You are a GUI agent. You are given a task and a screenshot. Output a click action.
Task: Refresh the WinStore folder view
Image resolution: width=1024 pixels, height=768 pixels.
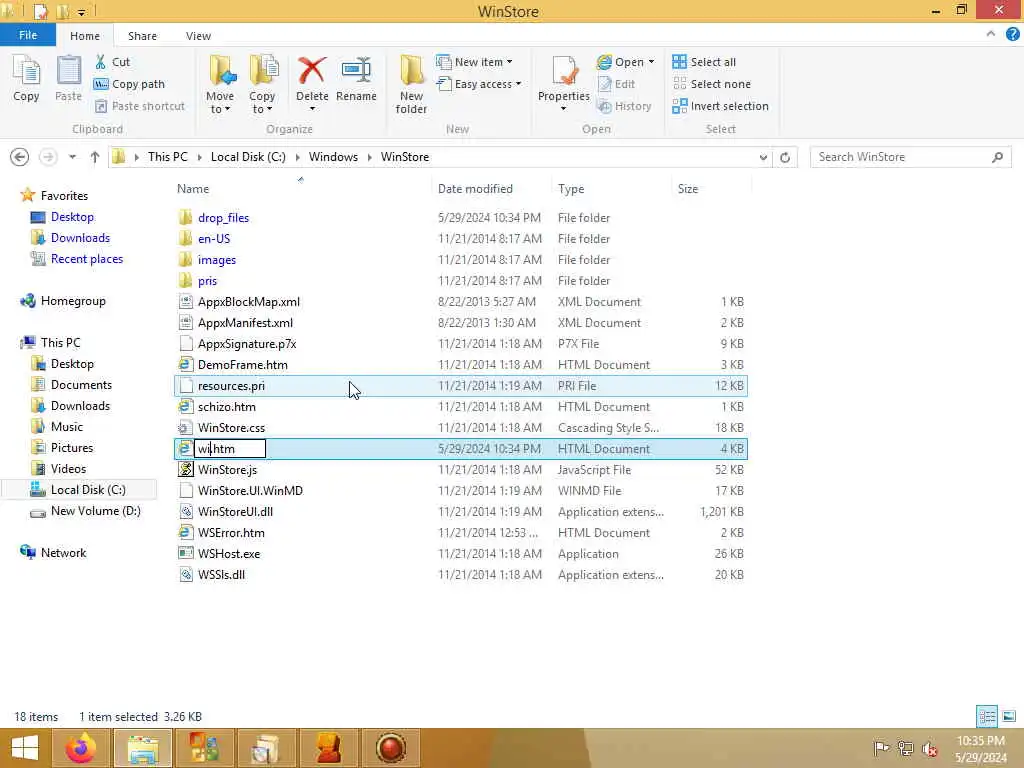pyautogui.click(x=785, y=157)
